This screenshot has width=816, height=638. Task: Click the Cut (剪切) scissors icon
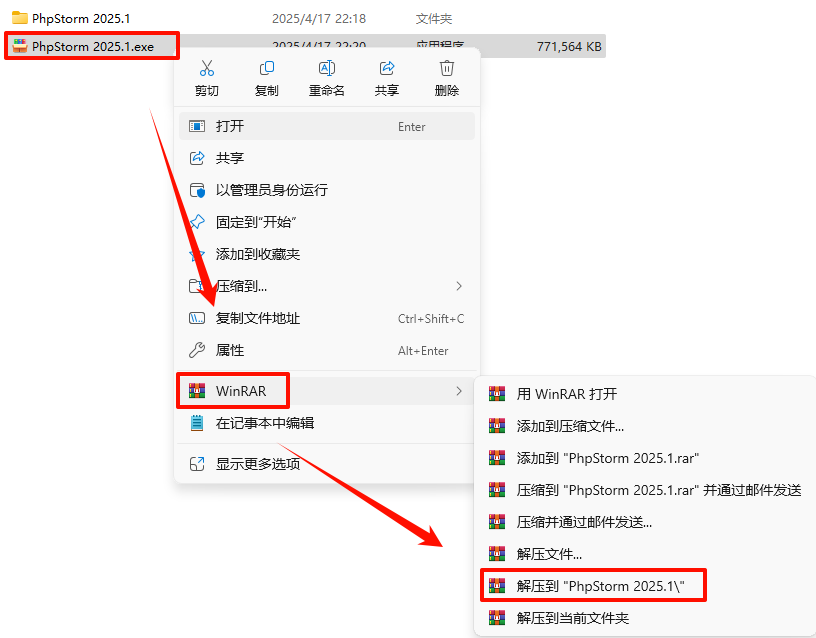207,68
